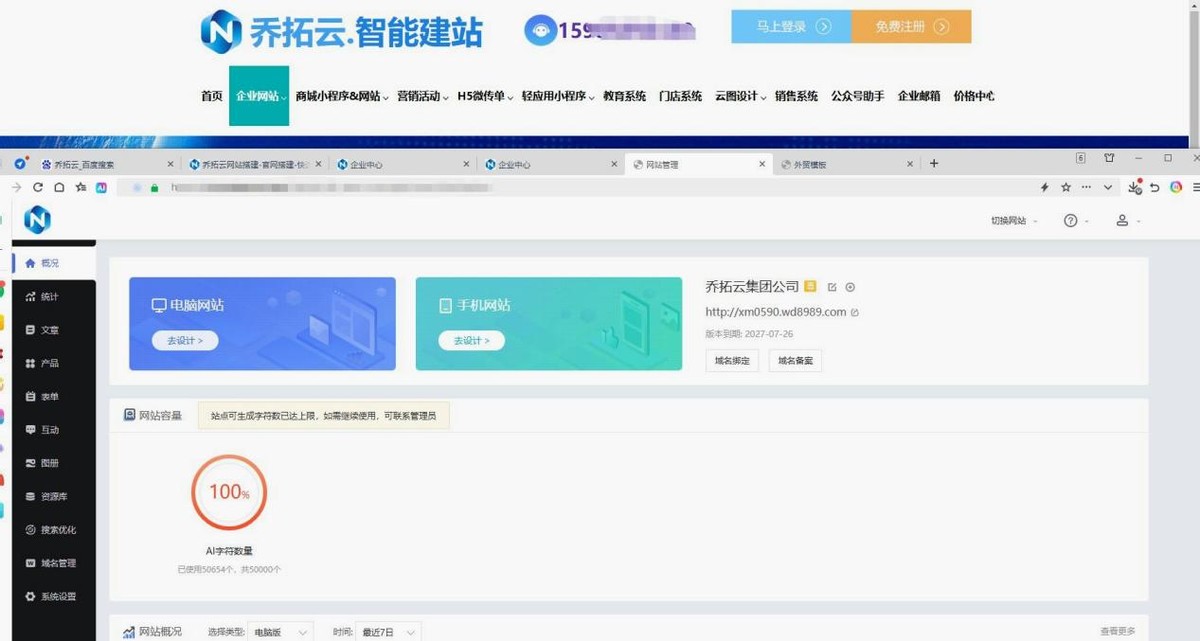
Task: 点击表单图标进入表单管理
Action: [x=30, y=395]
